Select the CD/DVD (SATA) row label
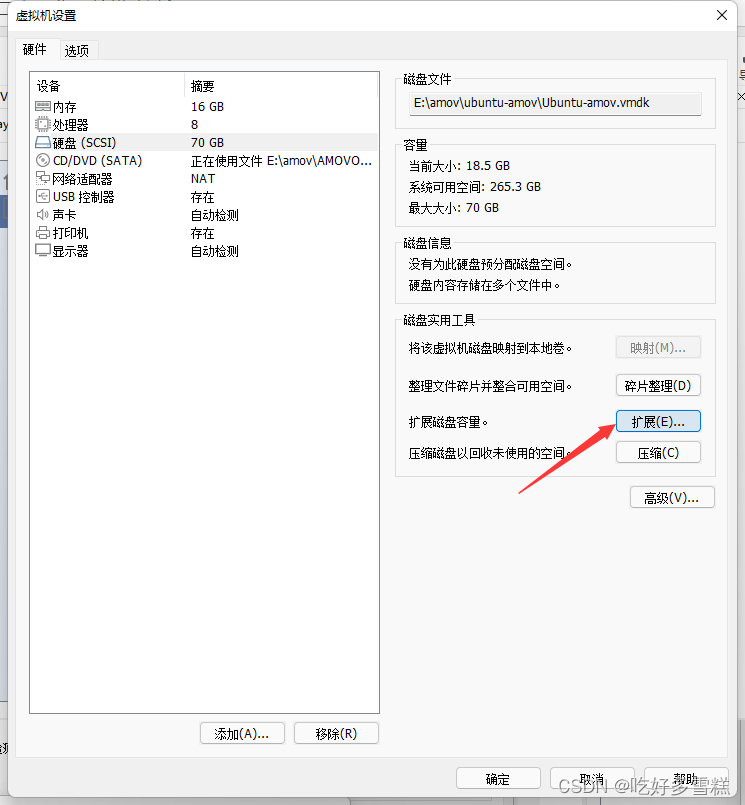Viewport: 745px width, 805px height. (x=98, y=161)
